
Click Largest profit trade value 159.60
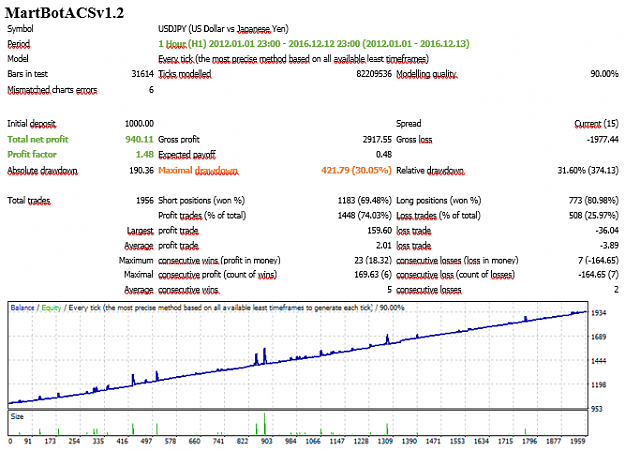tap(379, 230)
